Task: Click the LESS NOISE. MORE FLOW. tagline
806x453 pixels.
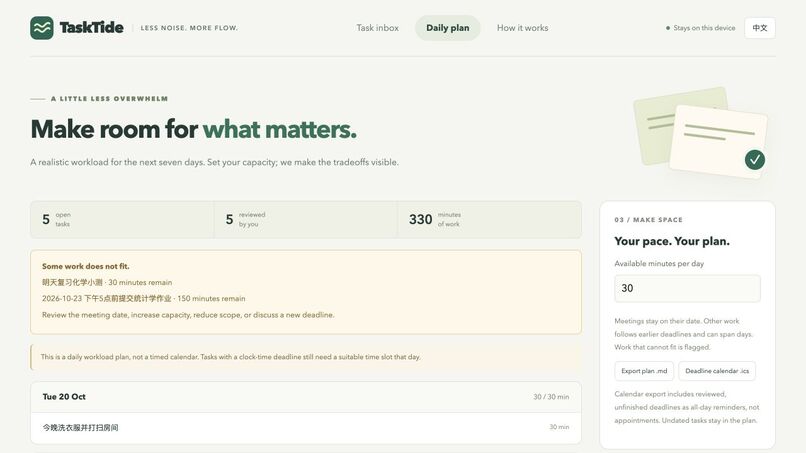Action: tap(189, 28)
